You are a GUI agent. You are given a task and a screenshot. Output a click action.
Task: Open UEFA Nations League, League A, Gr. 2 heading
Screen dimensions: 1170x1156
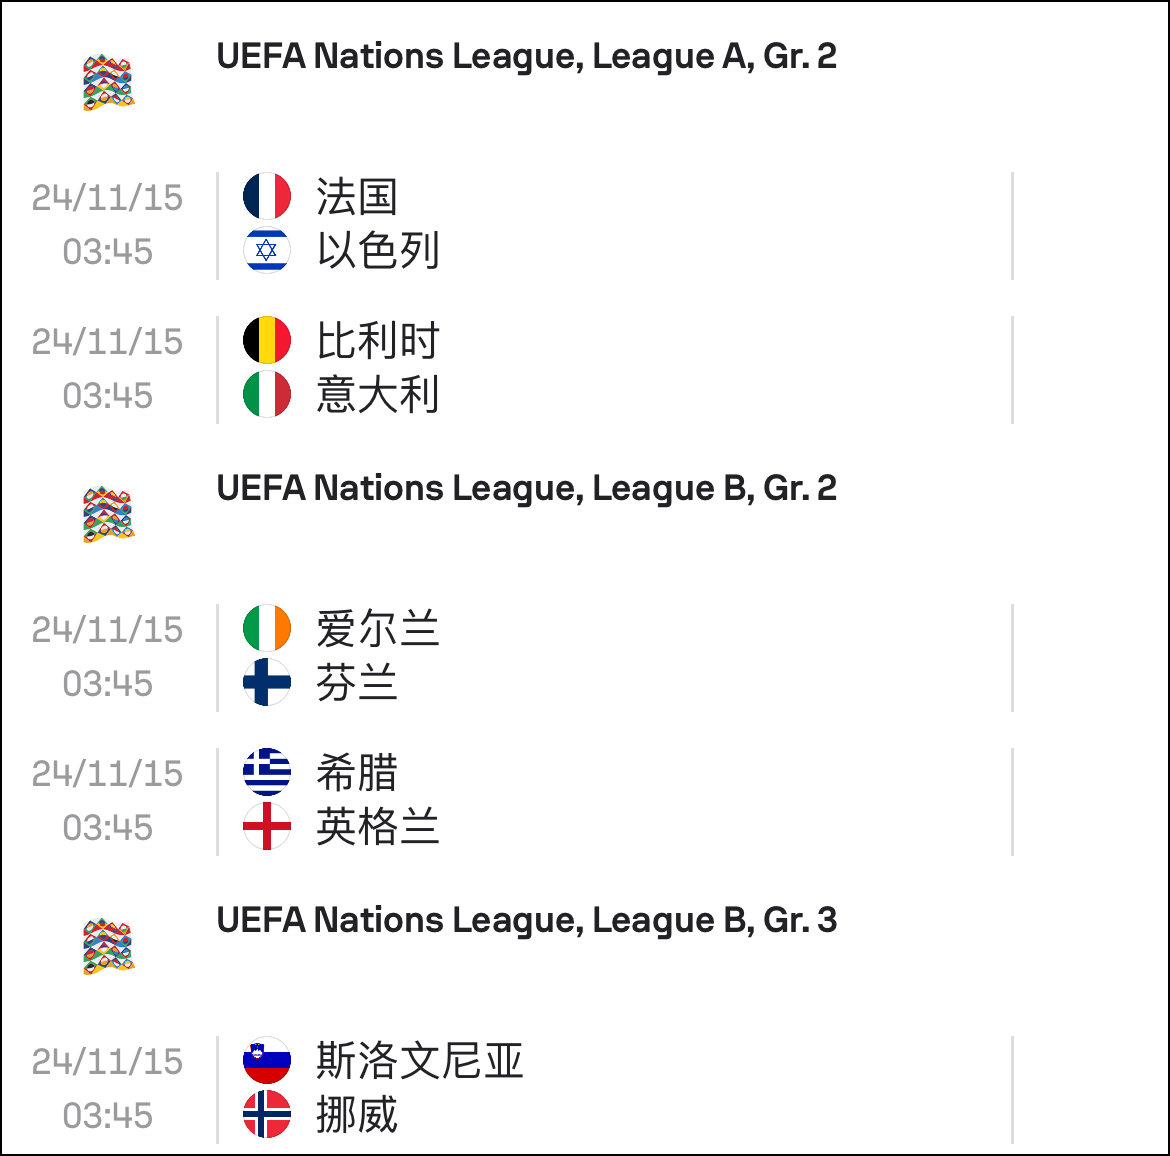[527, 57]
